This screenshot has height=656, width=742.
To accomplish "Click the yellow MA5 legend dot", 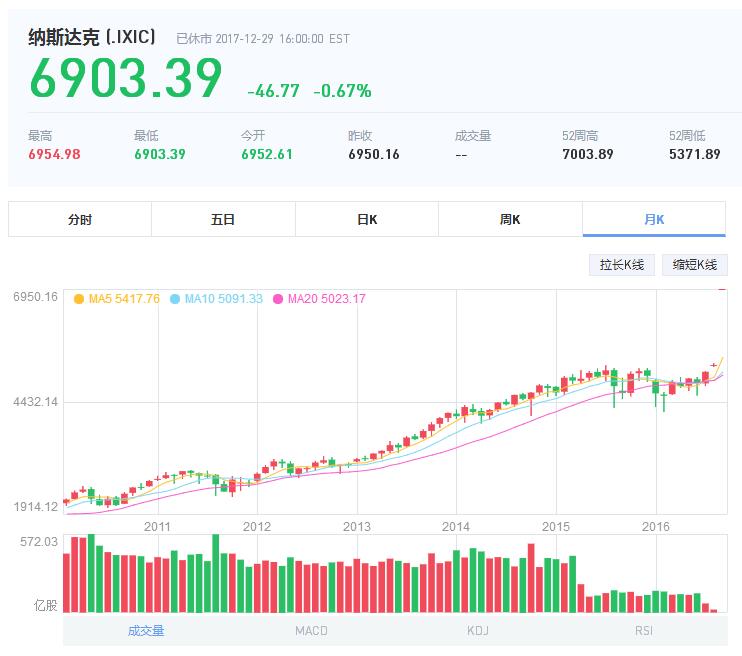I will 79,299.
